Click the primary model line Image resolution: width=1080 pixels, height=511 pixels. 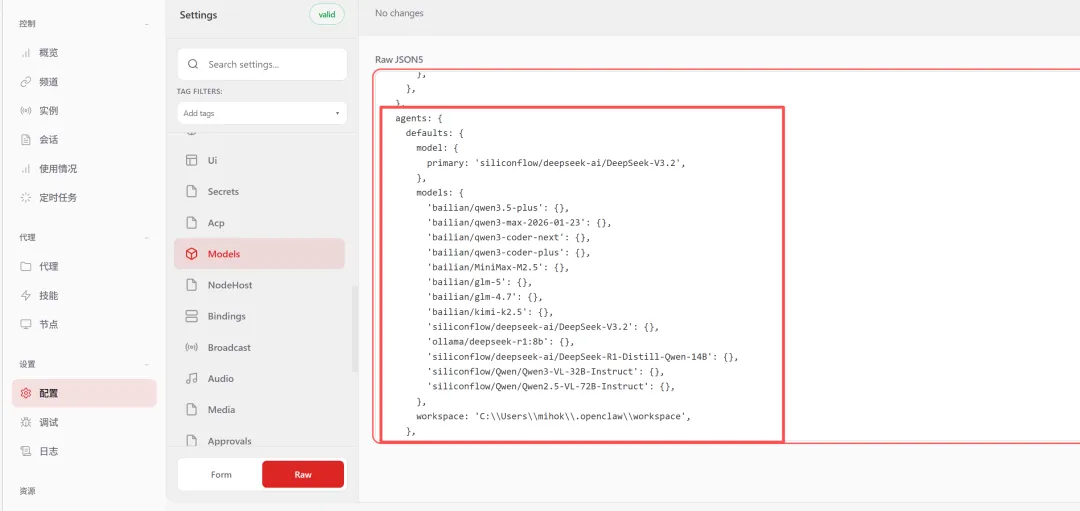tap(557, 163)
